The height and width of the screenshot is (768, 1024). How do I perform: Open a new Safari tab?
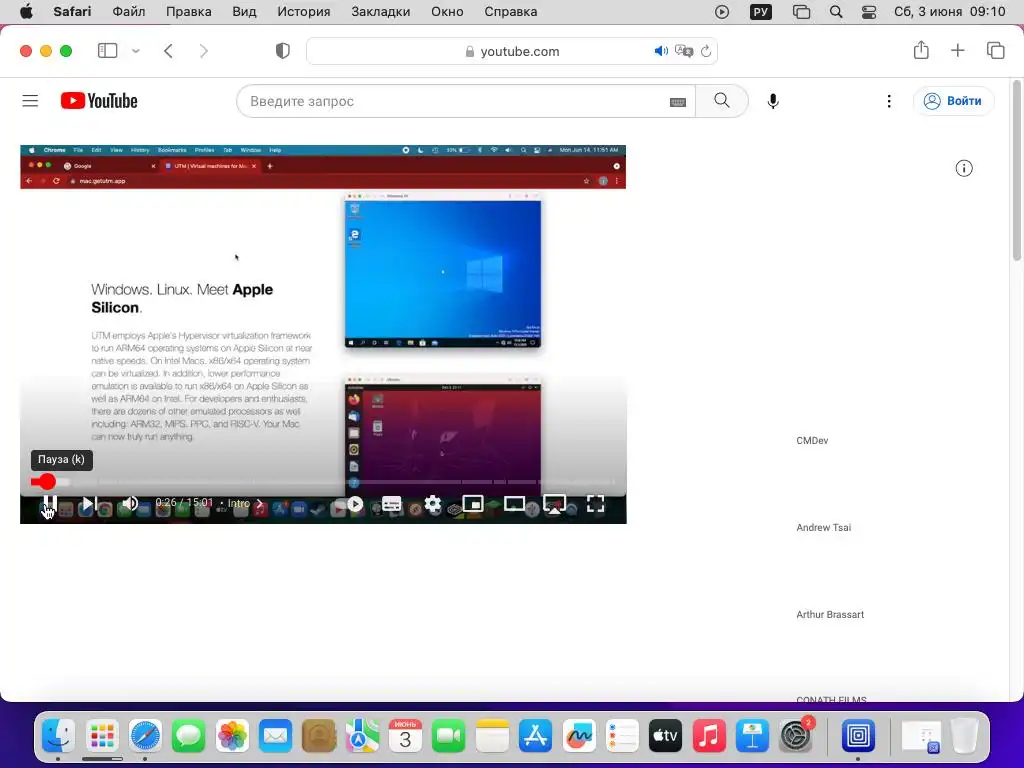[x=957, y=50]
